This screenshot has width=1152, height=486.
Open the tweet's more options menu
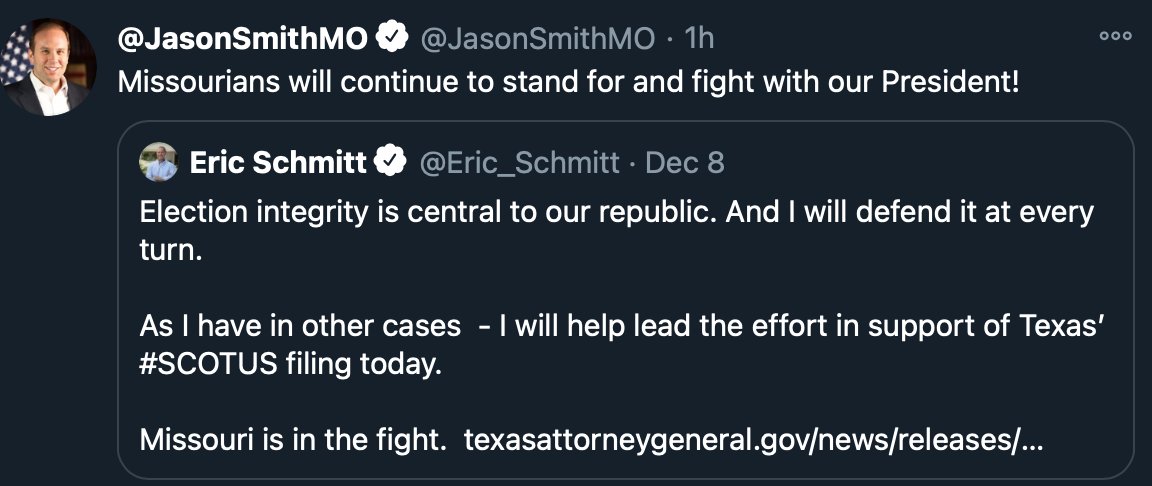click(1115, 36)
